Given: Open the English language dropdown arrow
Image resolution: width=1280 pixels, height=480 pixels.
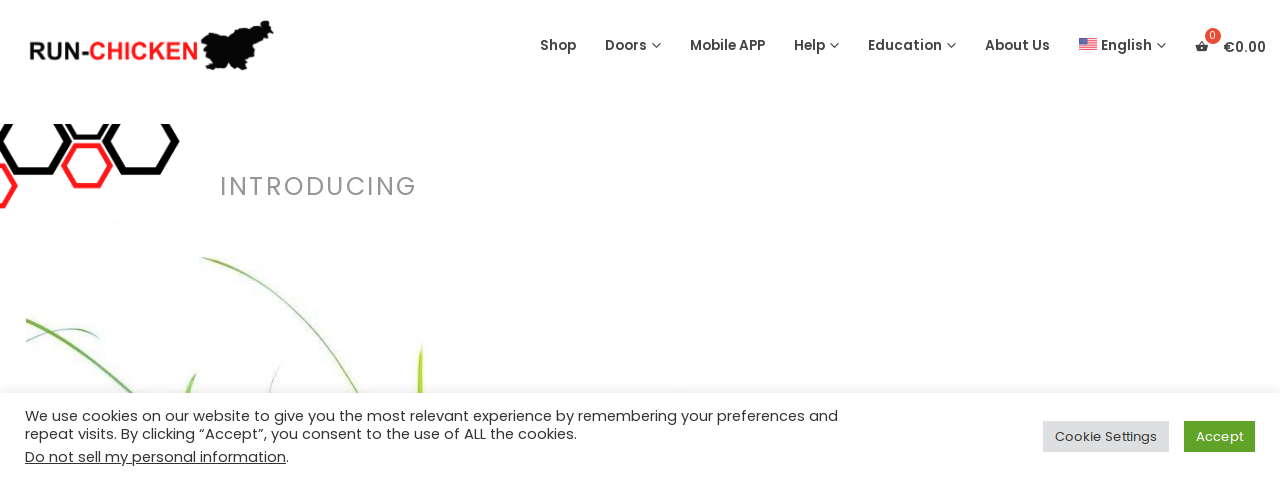Looking at the screenshot, I should pyautogui.click(x=1161, y=46).
